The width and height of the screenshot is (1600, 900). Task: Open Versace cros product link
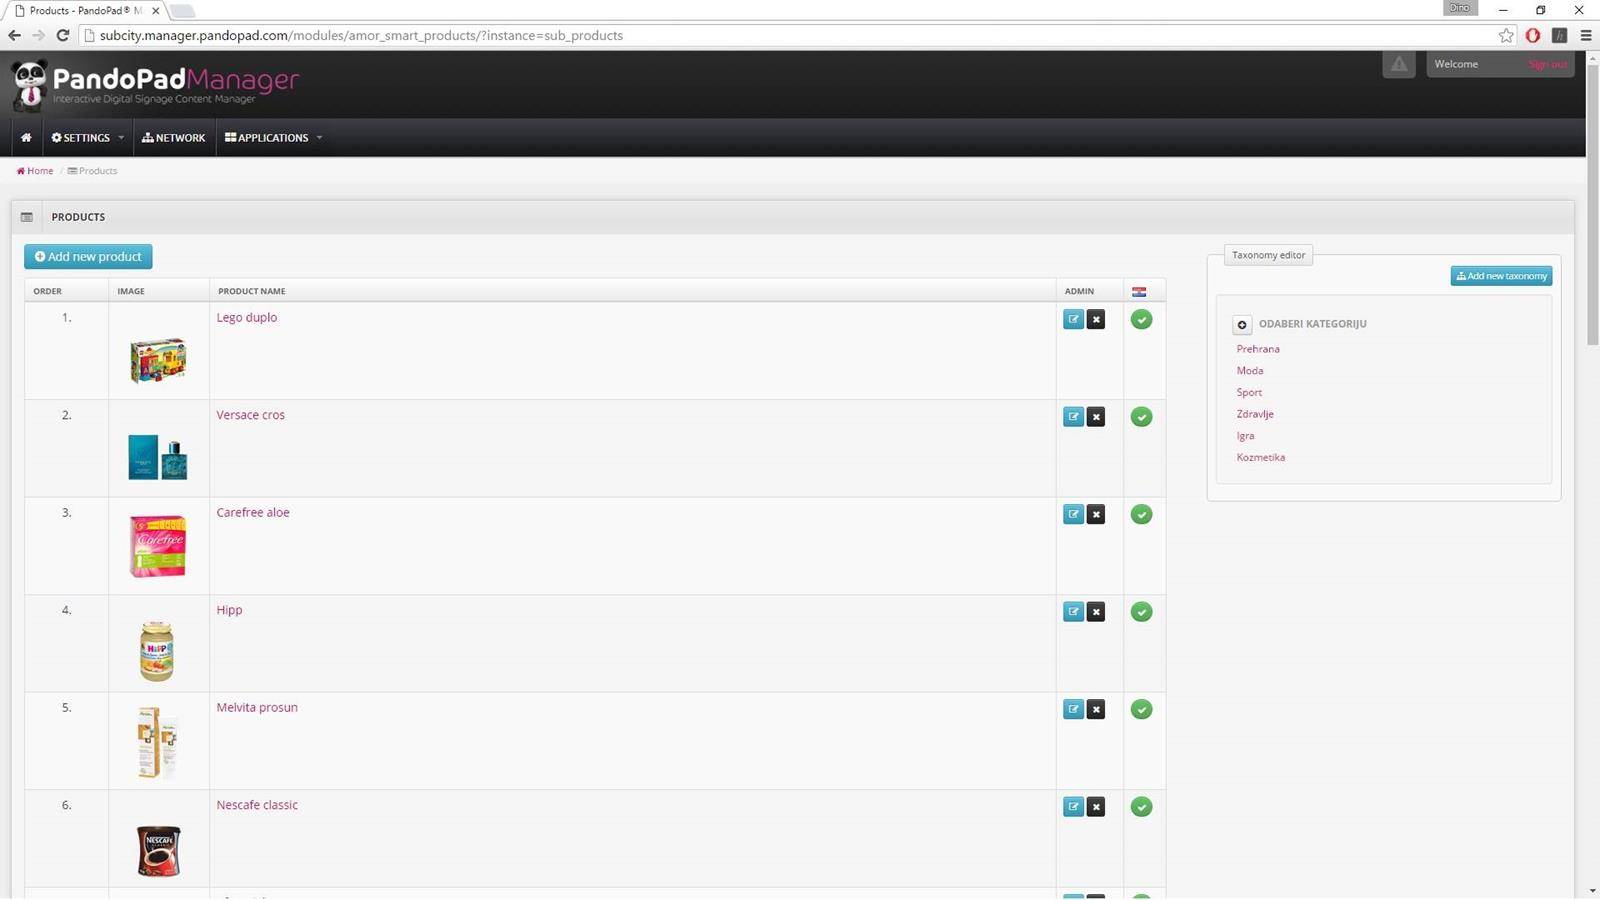tap(250, 415)
